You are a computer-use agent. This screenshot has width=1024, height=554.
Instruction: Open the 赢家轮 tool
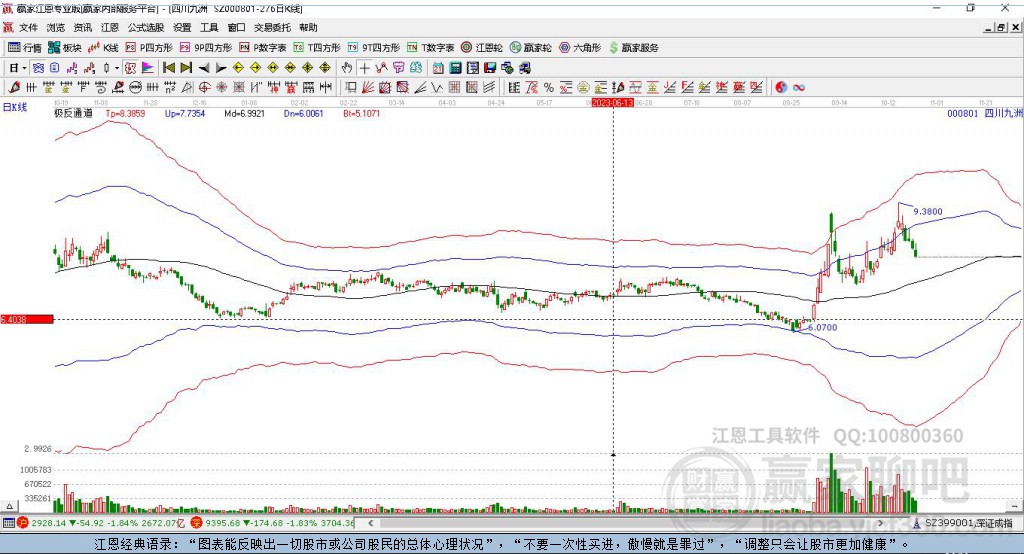(x=530, y=48)
